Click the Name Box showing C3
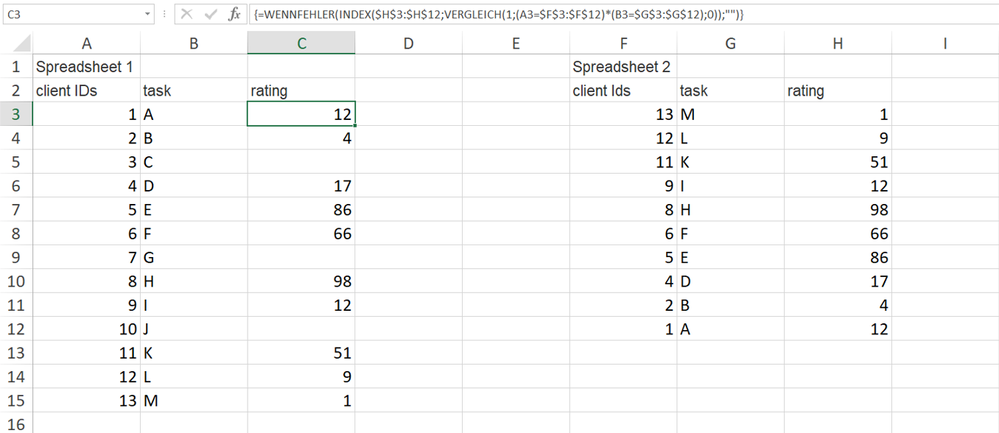The width and height of the screenshot is (999, 433). click(x=72, y=13)
